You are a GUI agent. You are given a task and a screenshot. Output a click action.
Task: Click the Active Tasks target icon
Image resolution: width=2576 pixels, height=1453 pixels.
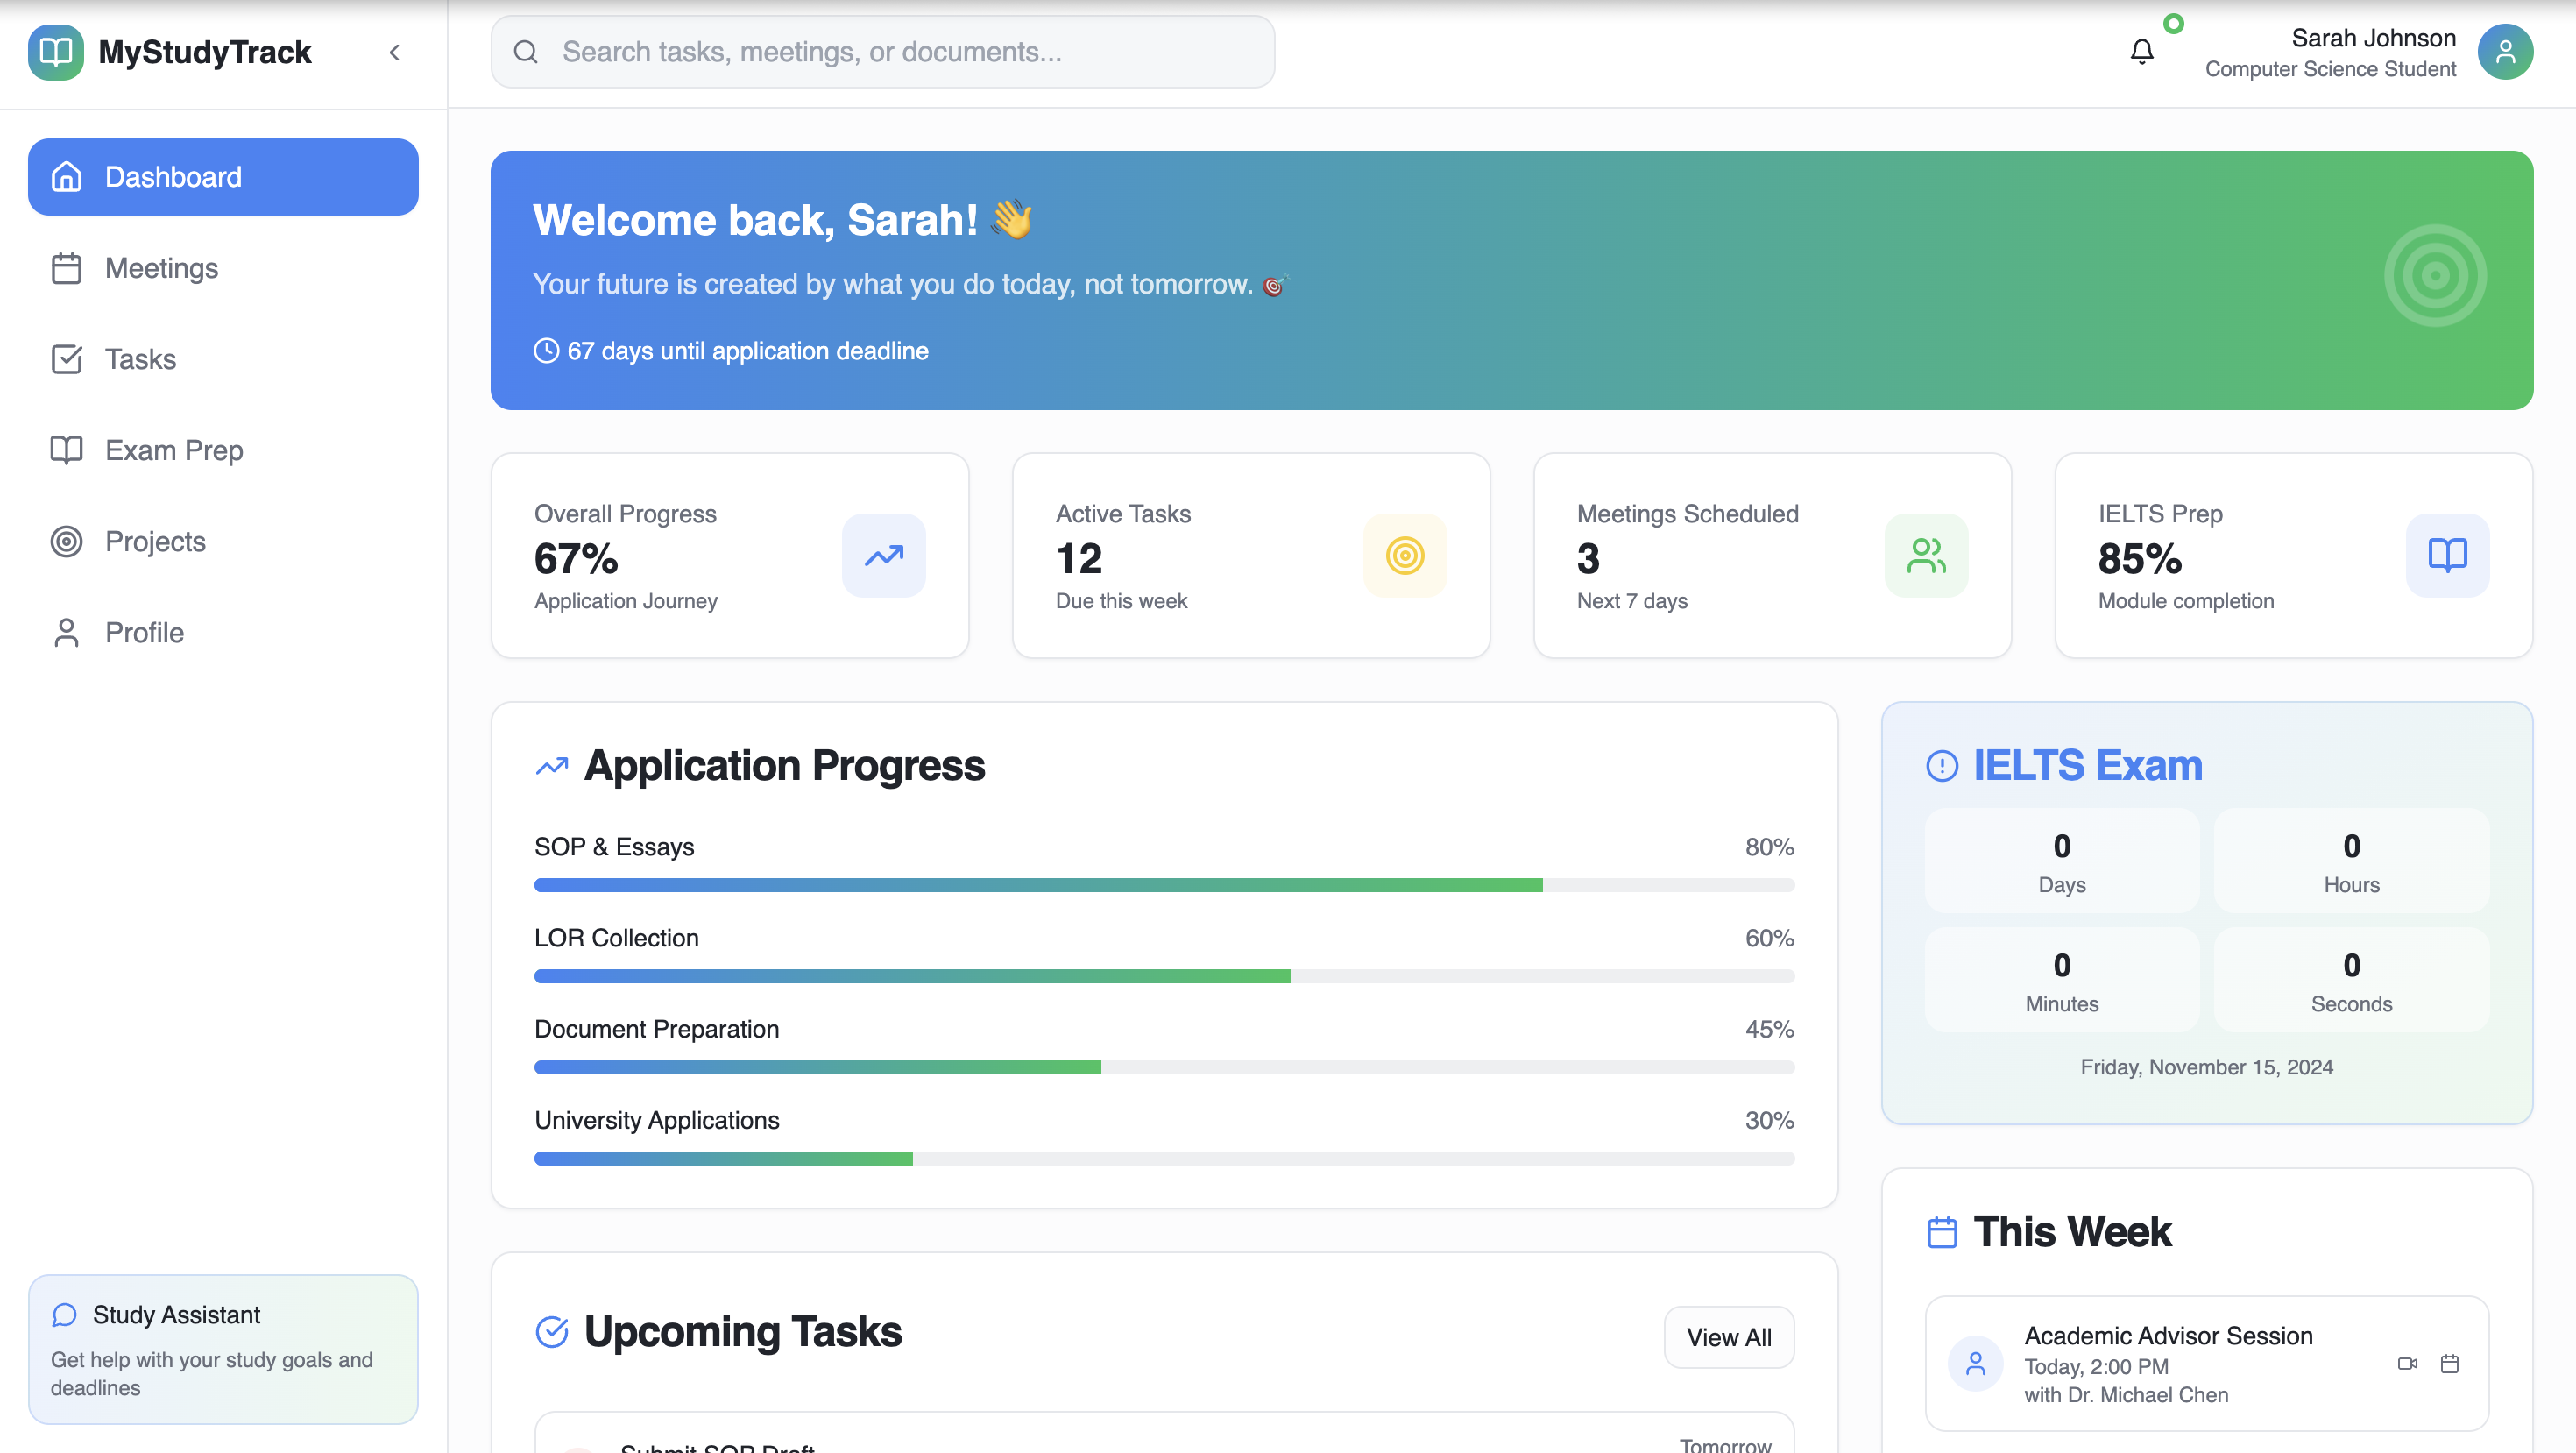(1404, 555)
